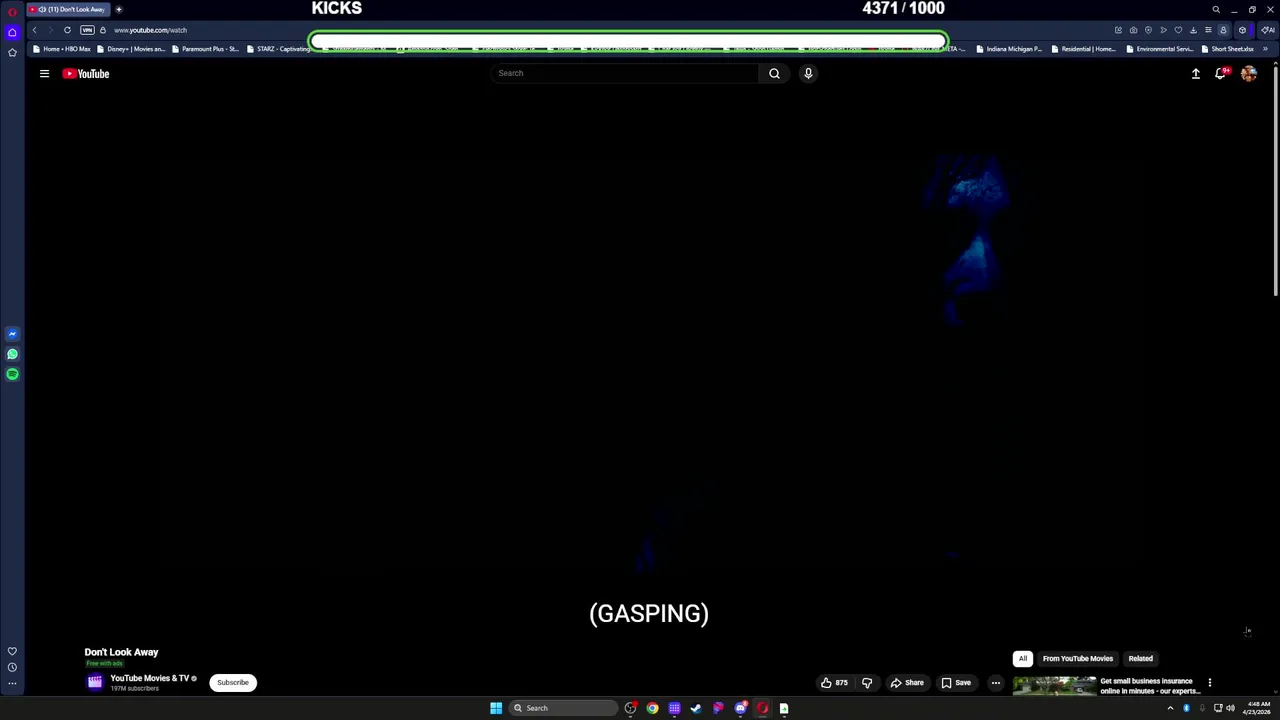Start voice search with the microphone

[808, 73]
